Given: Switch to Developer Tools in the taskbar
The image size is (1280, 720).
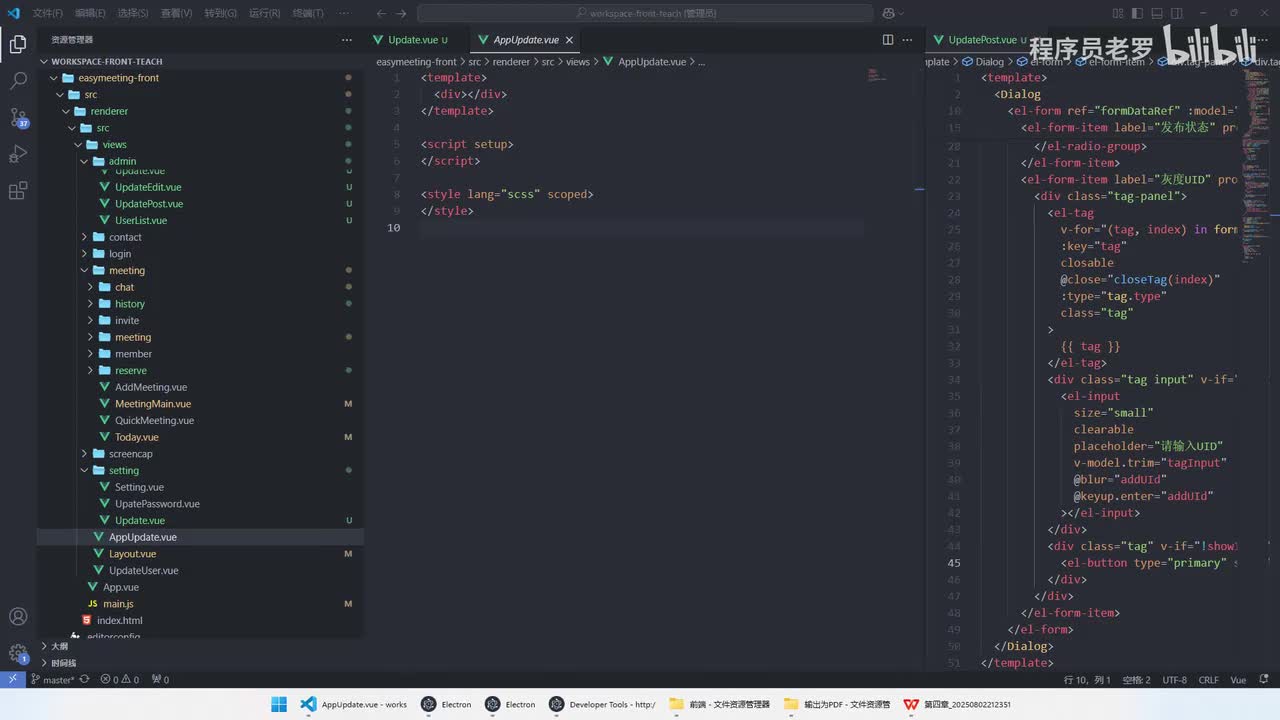Looking at the screenshot, I should 603,704.
